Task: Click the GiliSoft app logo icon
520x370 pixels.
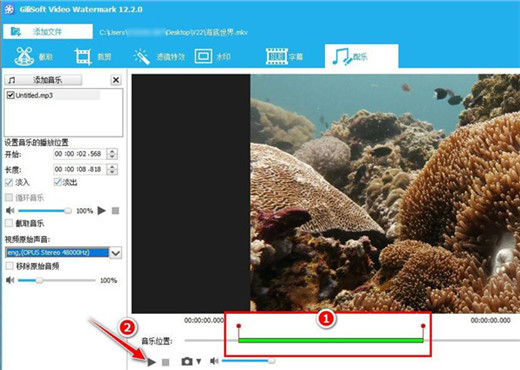Action: point(9,9)
